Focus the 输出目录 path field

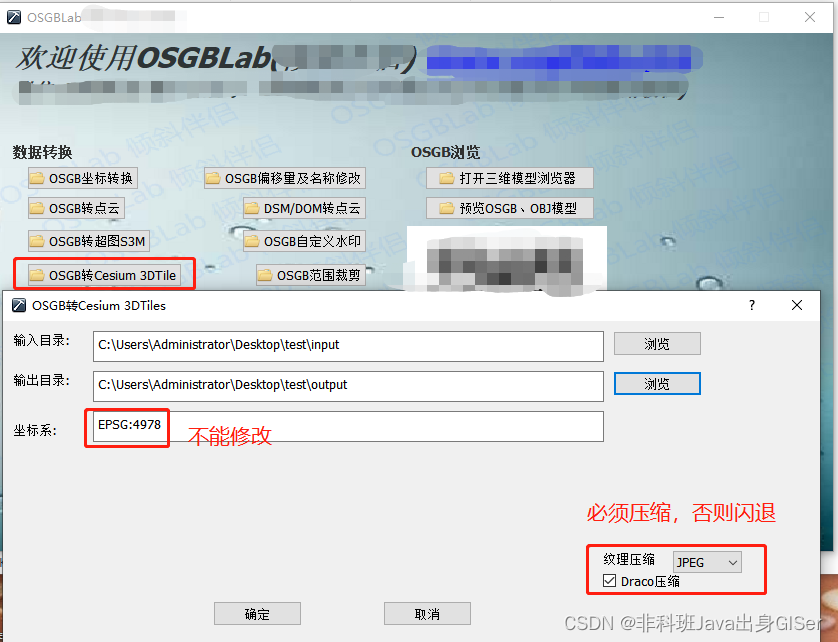[348, 386]
